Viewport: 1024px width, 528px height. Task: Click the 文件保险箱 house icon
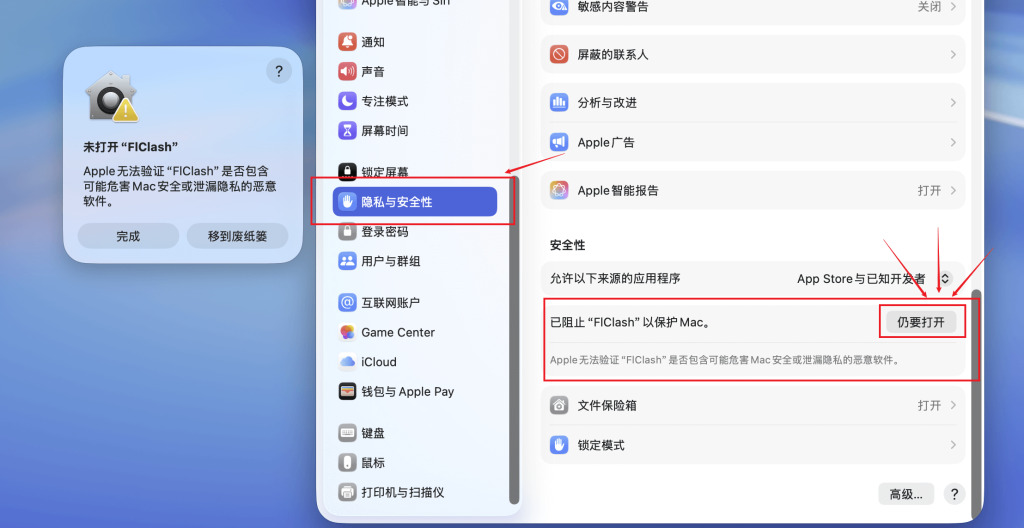559,405
